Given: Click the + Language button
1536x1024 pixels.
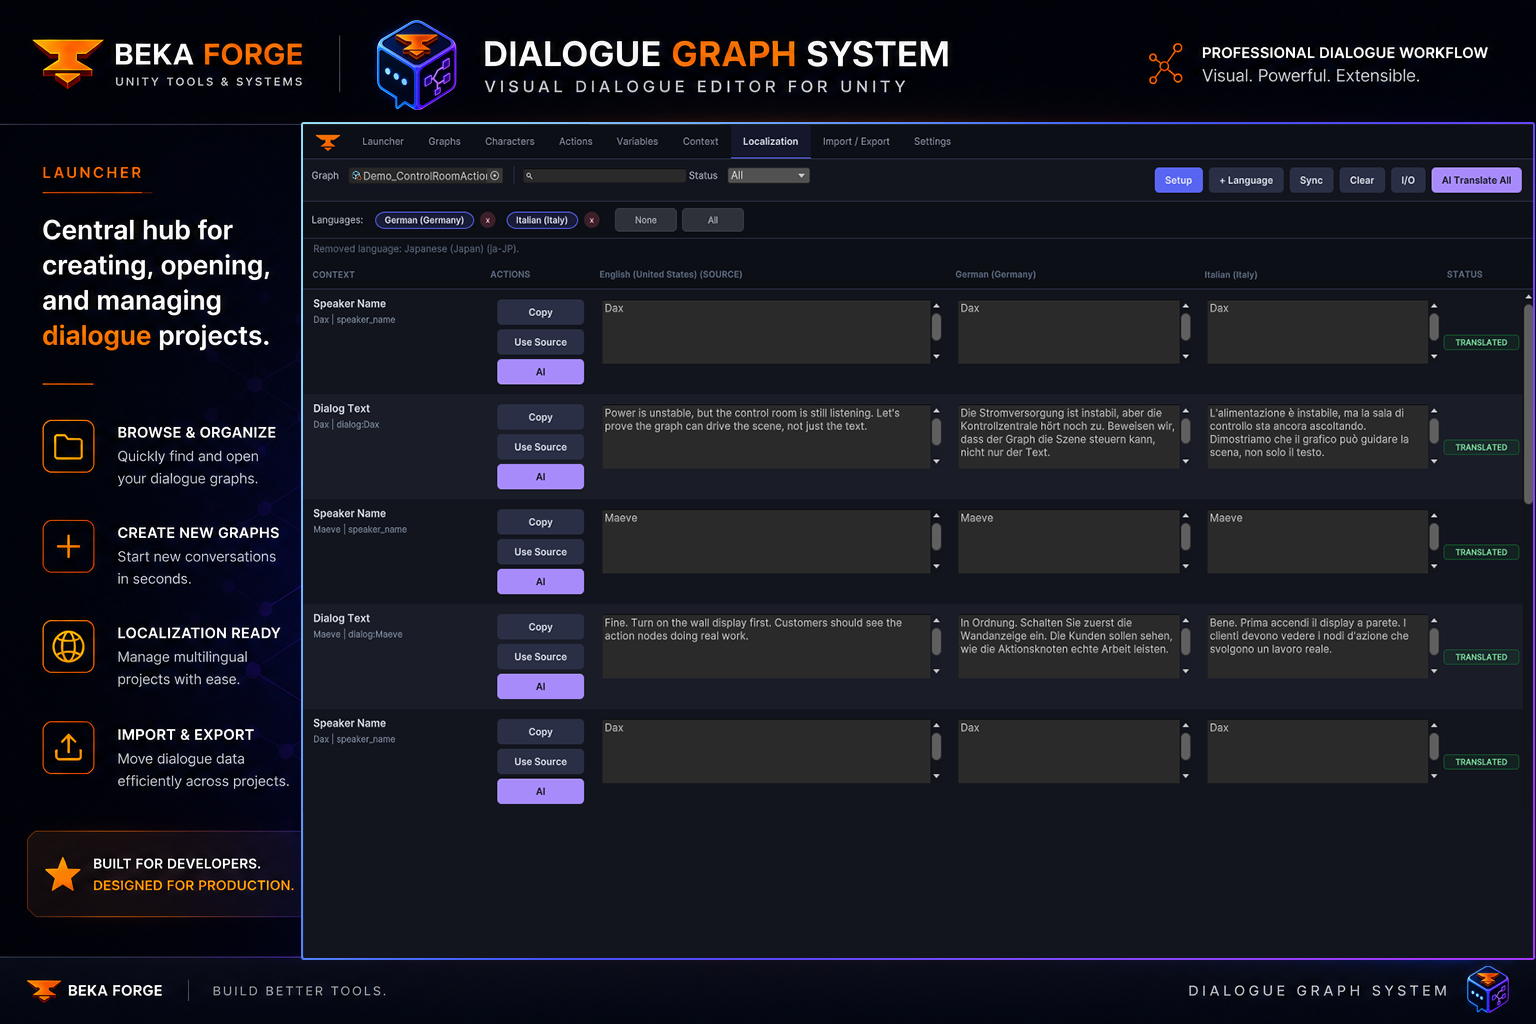Looking at the screenshot, I should pos(1246,180).
